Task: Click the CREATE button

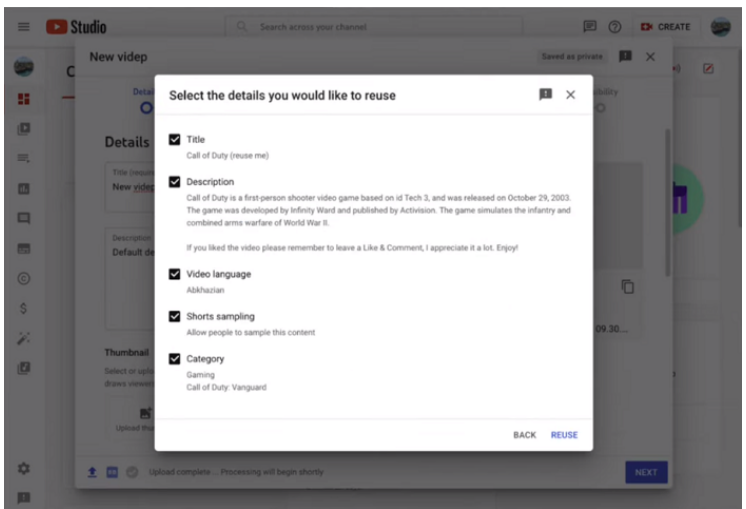Action: (666, 27)
